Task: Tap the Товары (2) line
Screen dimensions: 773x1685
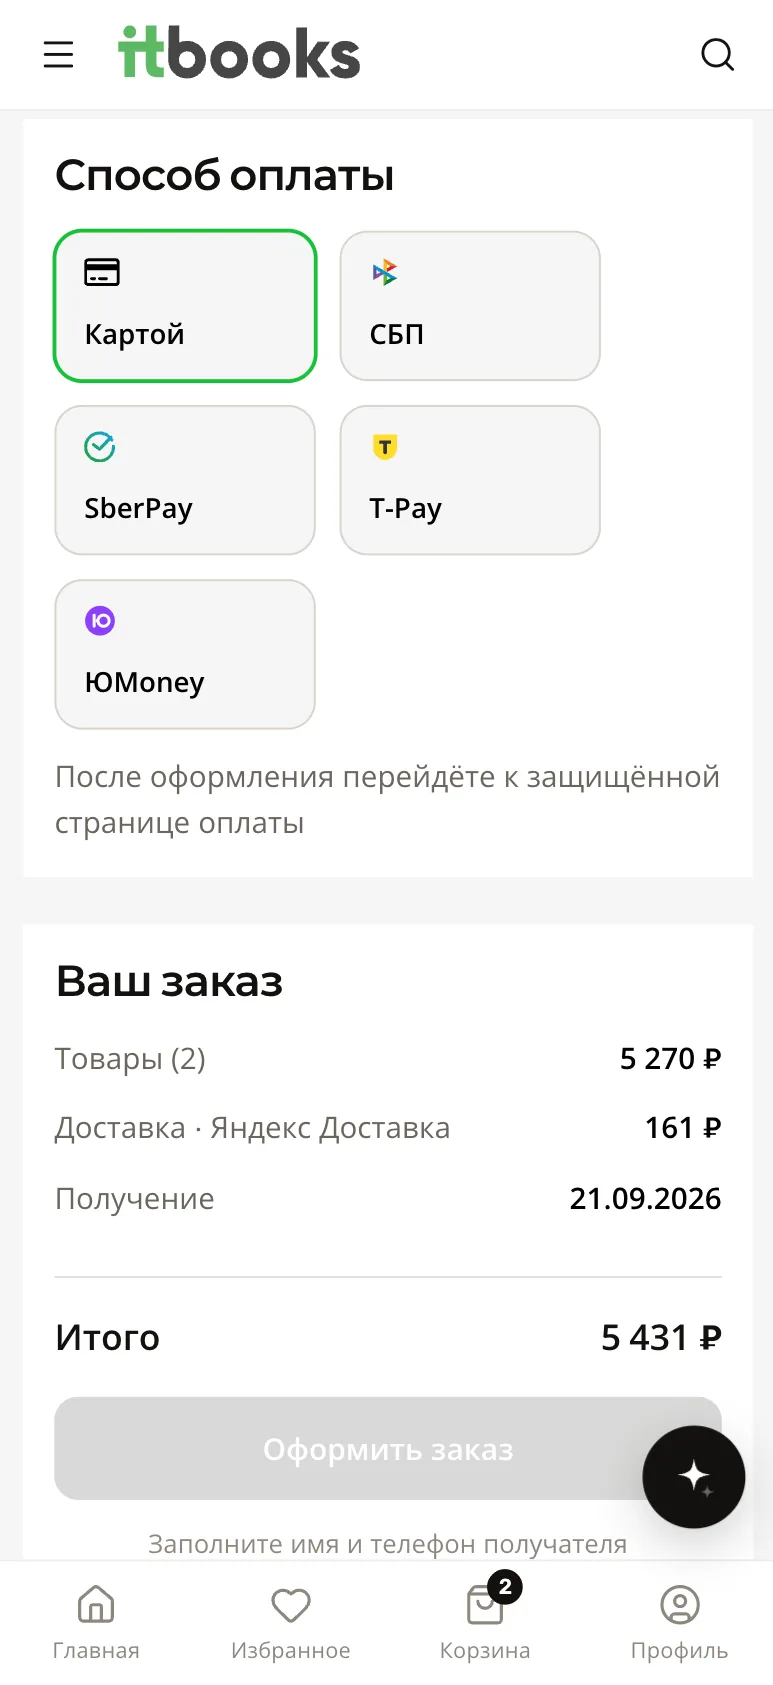Action: pyautogui.click(x=388, y=1058)
